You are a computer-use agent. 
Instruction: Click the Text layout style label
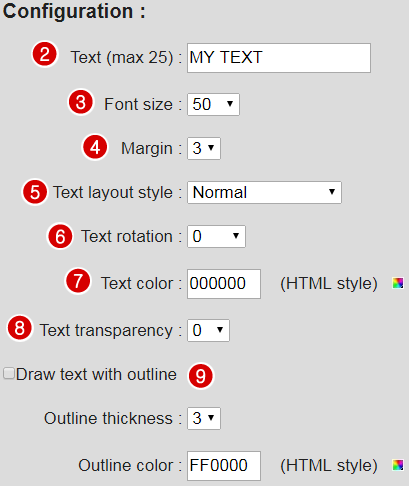pyautogui.click(x=117, y=193)
